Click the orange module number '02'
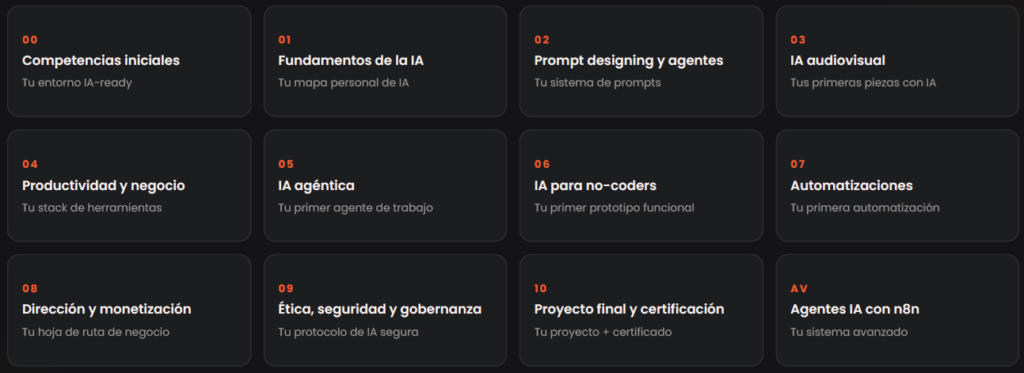 pyautogui.click(x=541, y=40)
